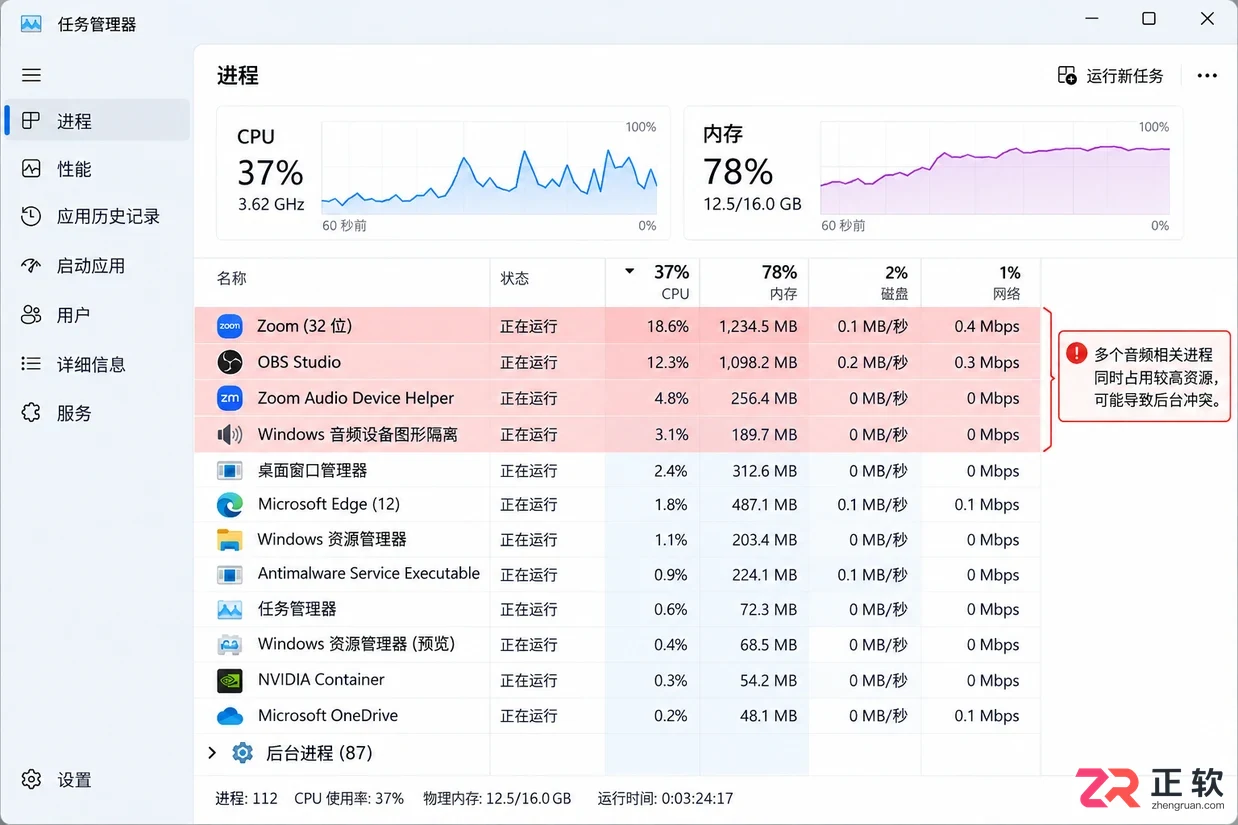Click the 运行新任务 plus icon
This screenshot has width=1238, height=825.
click(x=1067, y=76)
